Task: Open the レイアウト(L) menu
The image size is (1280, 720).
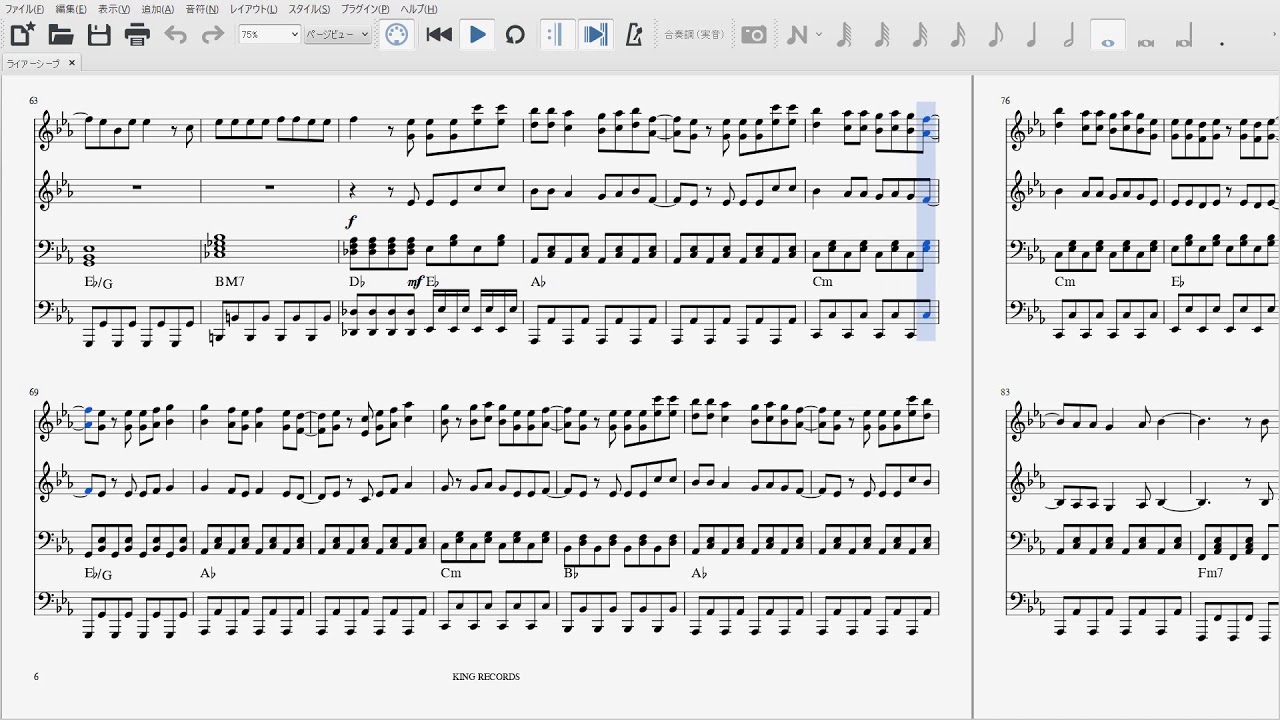Action: 254,9
